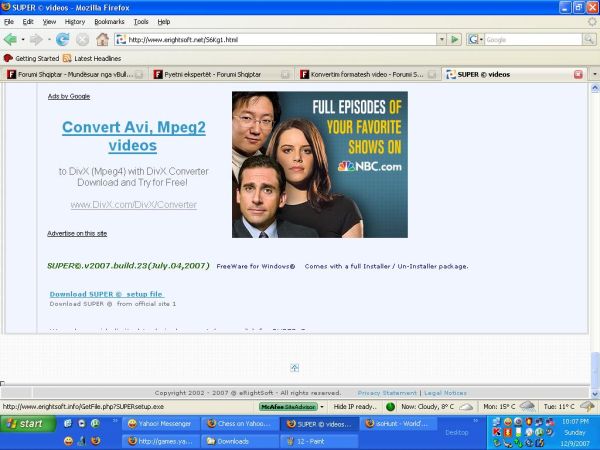The height and width of the screenshot is (450, 600).
Task: Open the address bar history dropdown
Action: coord(442,39)
